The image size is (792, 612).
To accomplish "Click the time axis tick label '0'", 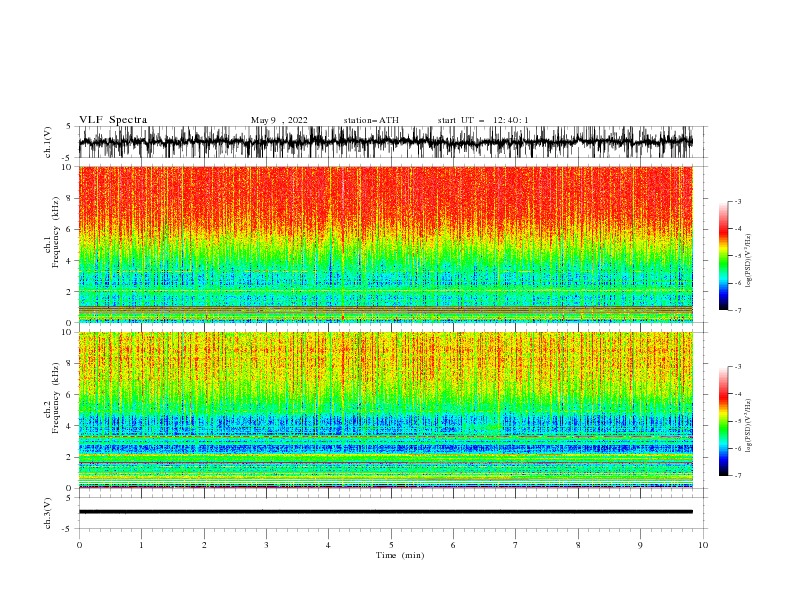I will (x=79, y=545).
